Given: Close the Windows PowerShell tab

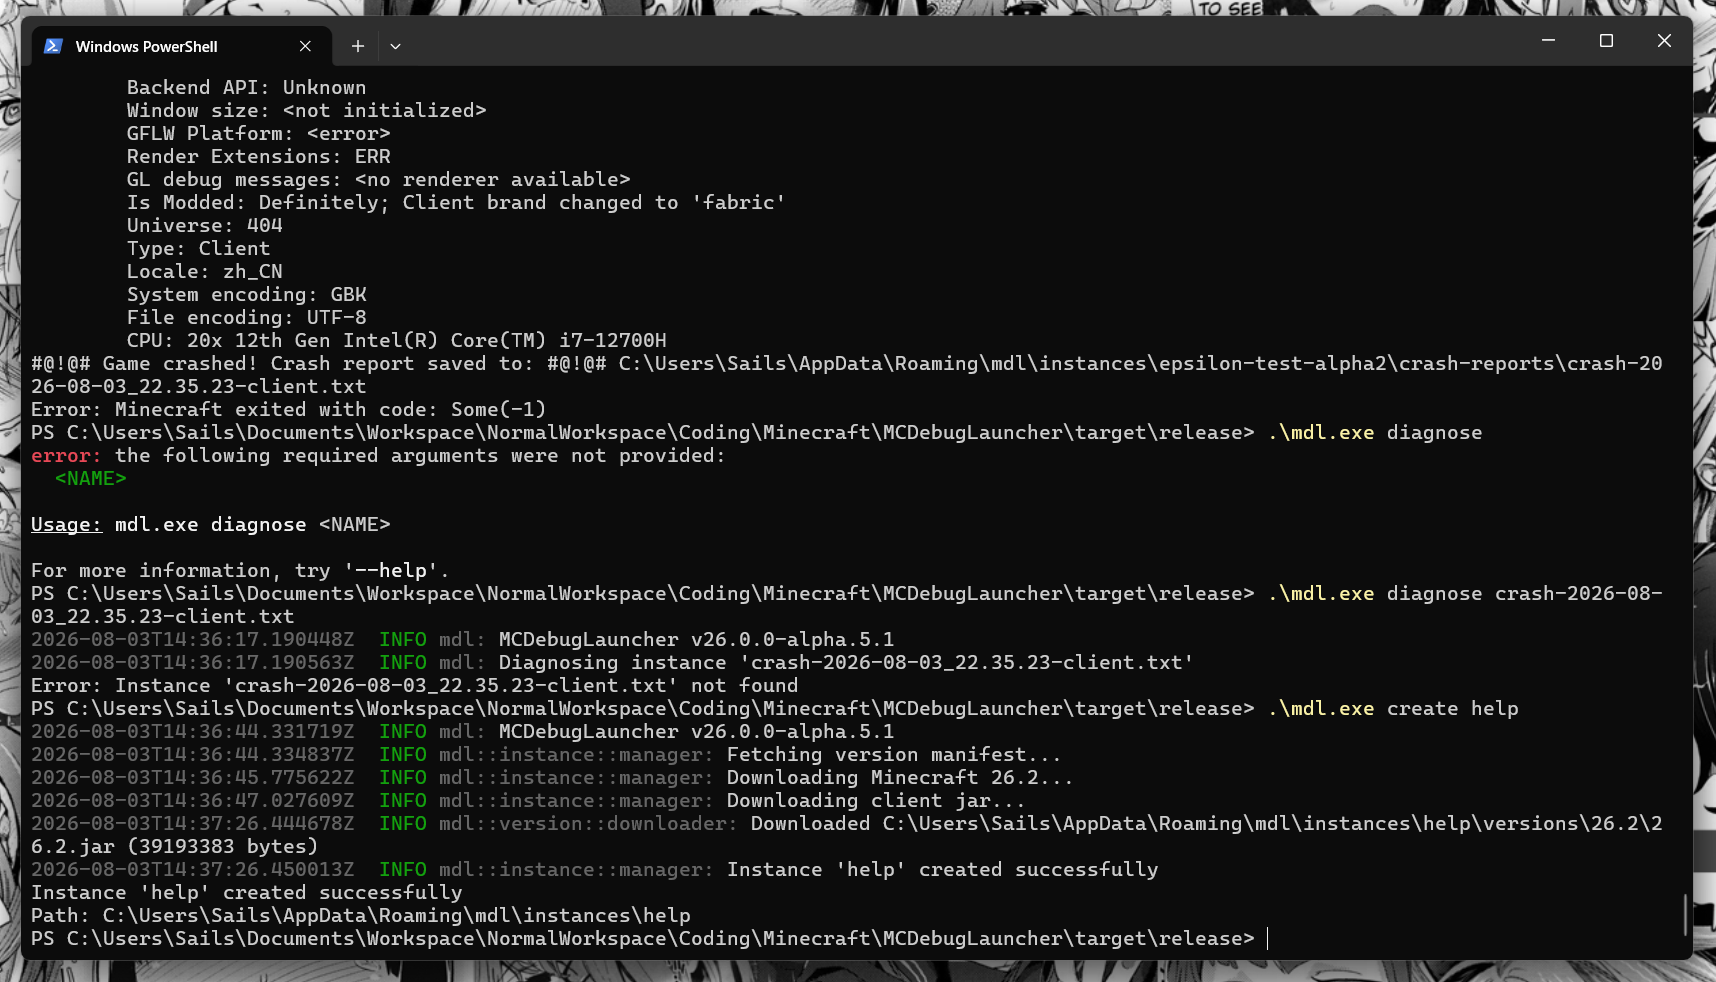Looking at the screenshot, I should pos(305,46).
